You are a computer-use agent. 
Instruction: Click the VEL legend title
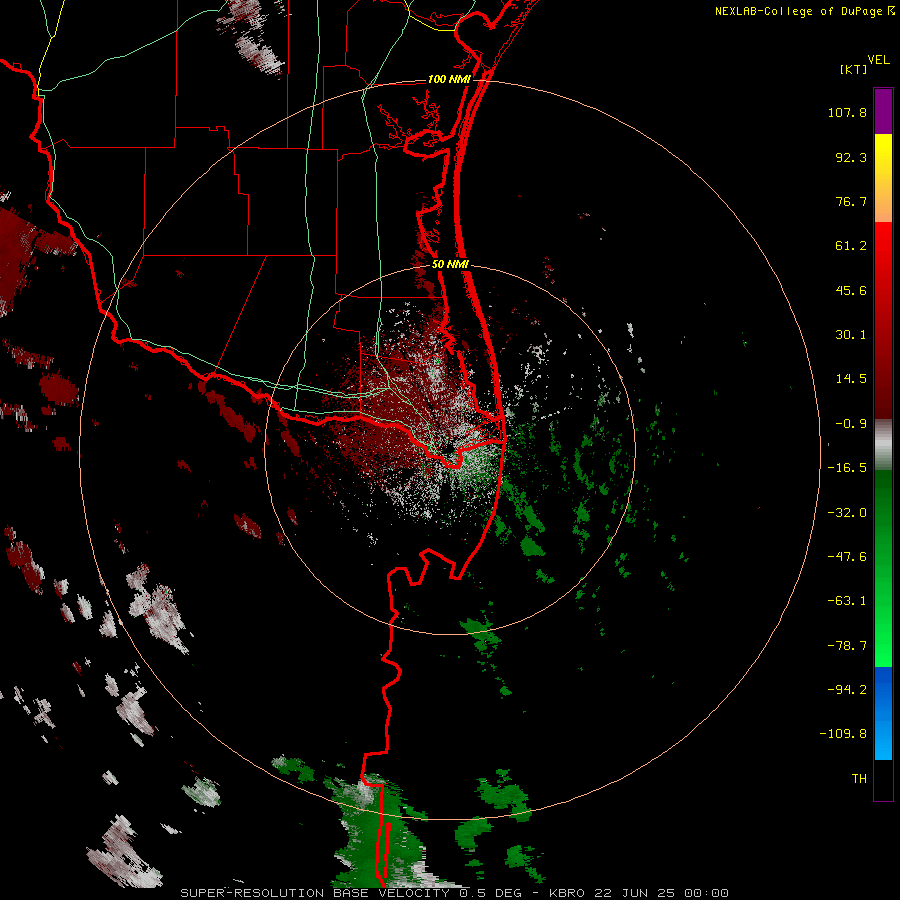pos(879,60)
